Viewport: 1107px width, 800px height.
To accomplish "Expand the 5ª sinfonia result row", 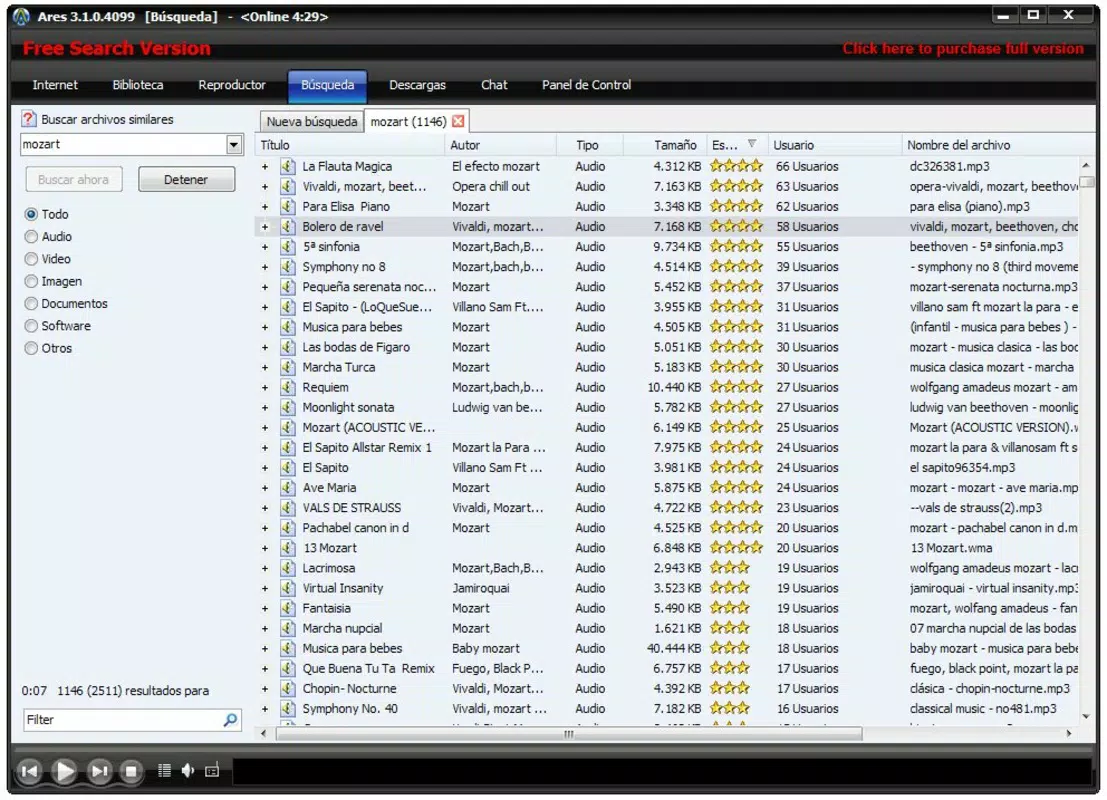I will [x=265, y=247].
